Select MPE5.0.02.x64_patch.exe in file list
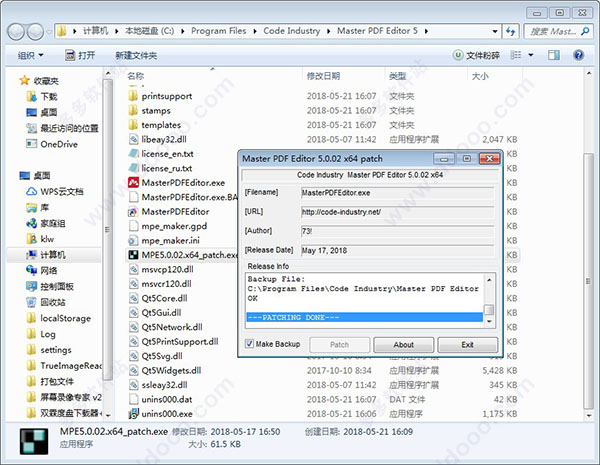 point(189,255)
